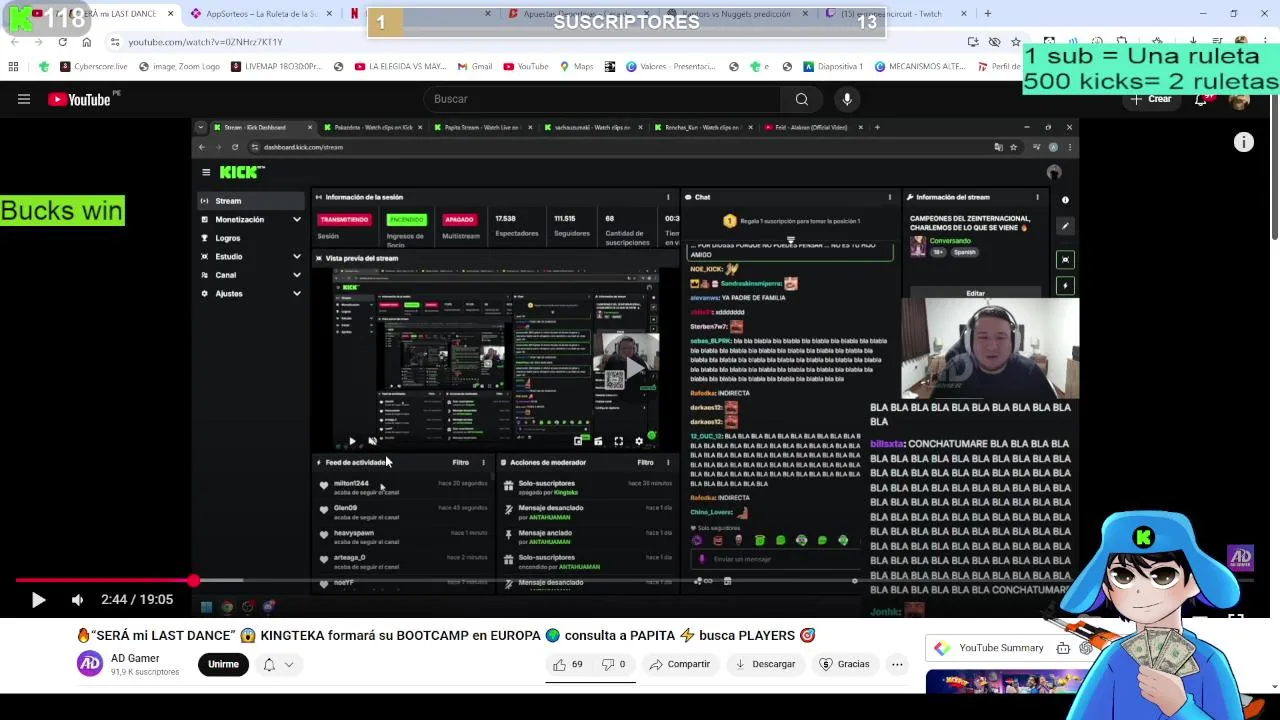Open AD Gamer channel avatar

[x=90, y=664]
